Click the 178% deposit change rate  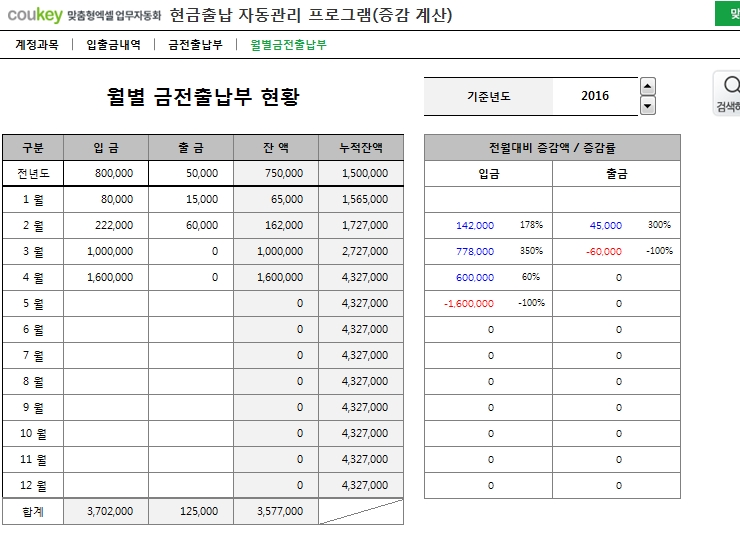531,225
